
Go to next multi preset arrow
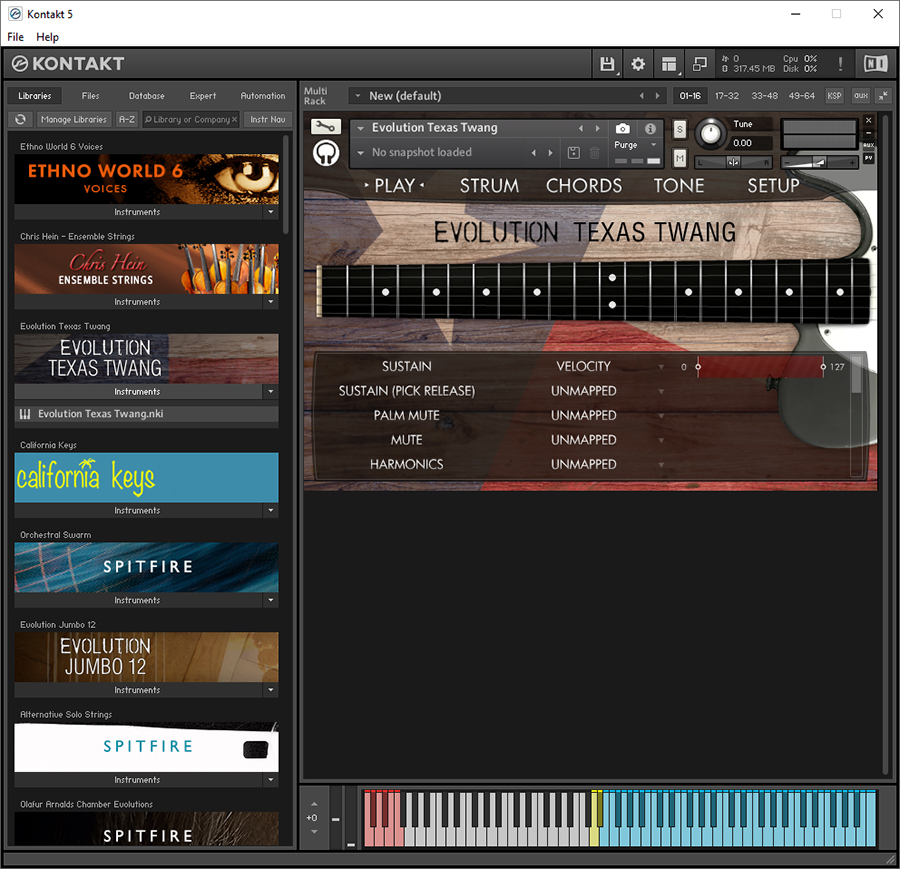pos(657,96)
